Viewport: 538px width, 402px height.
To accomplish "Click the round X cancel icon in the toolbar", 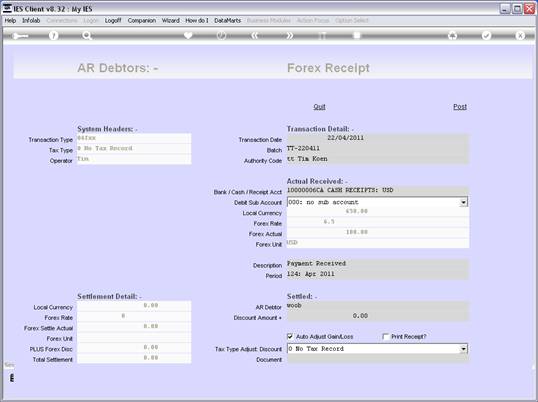I will pyautogui.click(x=520, y=36).
